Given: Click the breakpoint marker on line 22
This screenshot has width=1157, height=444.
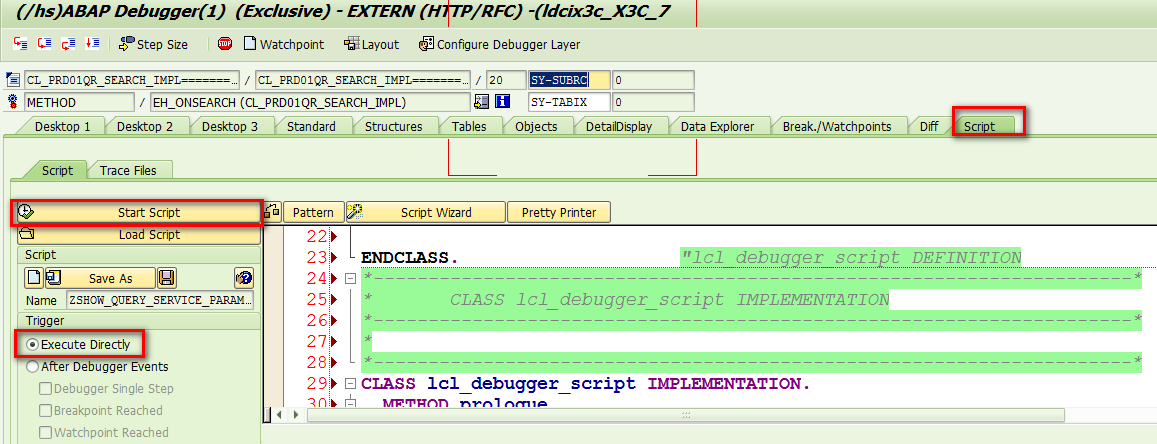Looking at the screenshot, I should point(334,237).
